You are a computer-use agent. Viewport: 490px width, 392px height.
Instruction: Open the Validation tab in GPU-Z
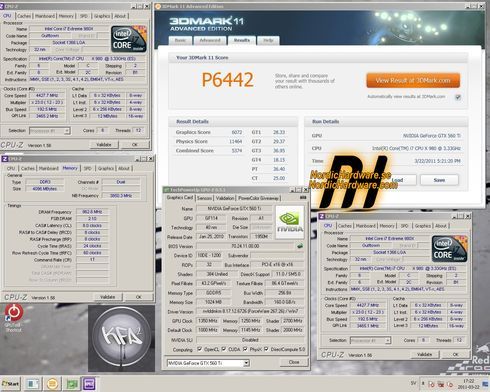click(225, 198)
